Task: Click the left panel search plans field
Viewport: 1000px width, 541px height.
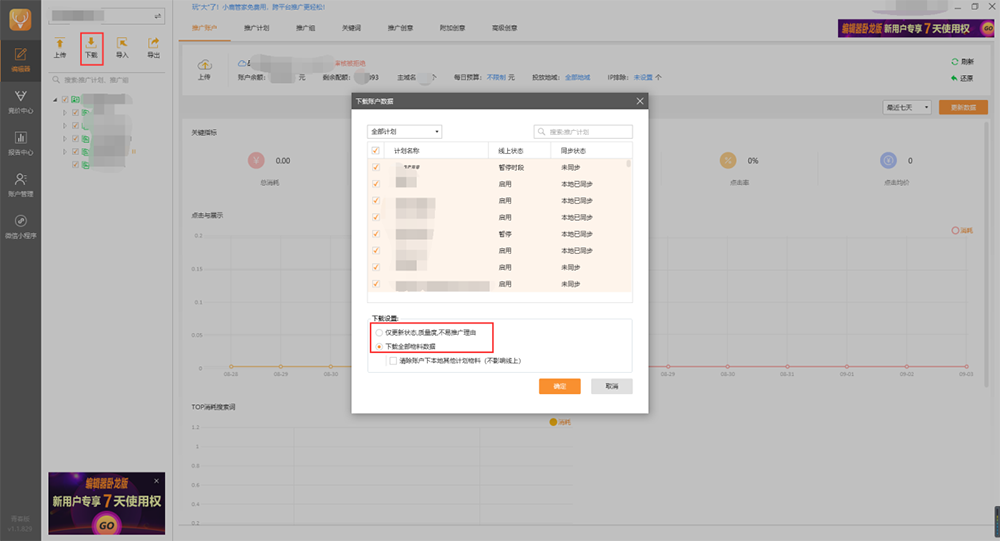Action: tap(107, 80)
